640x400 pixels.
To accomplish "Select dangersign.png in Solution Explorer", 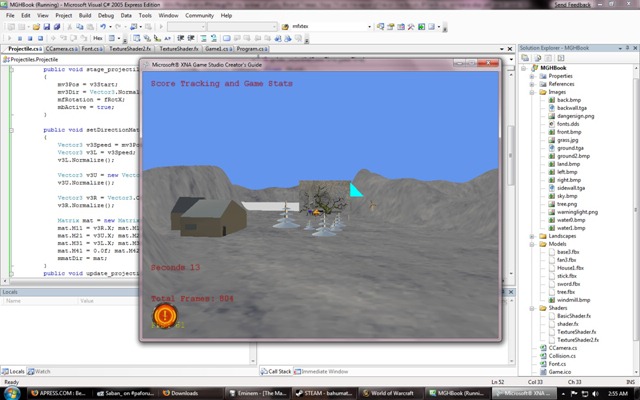I will point(576,116).
